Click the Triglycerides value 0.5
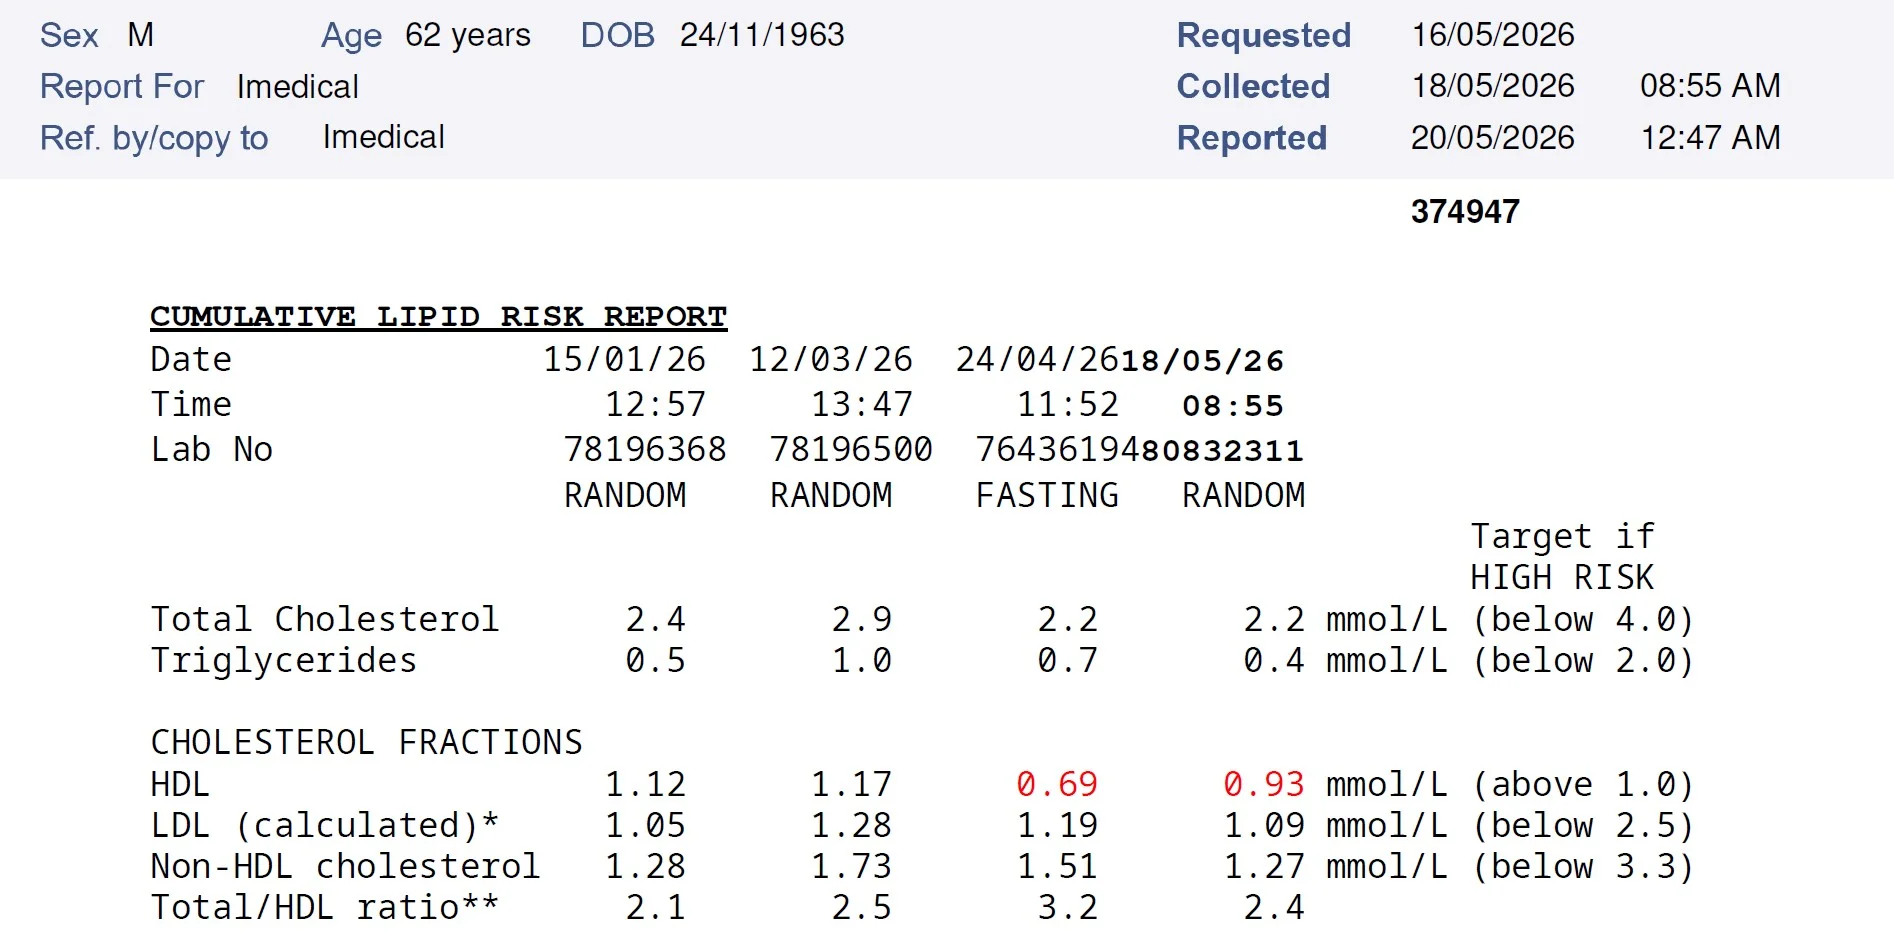Viewport: 1894px width, 950px height. click(656, 661)
